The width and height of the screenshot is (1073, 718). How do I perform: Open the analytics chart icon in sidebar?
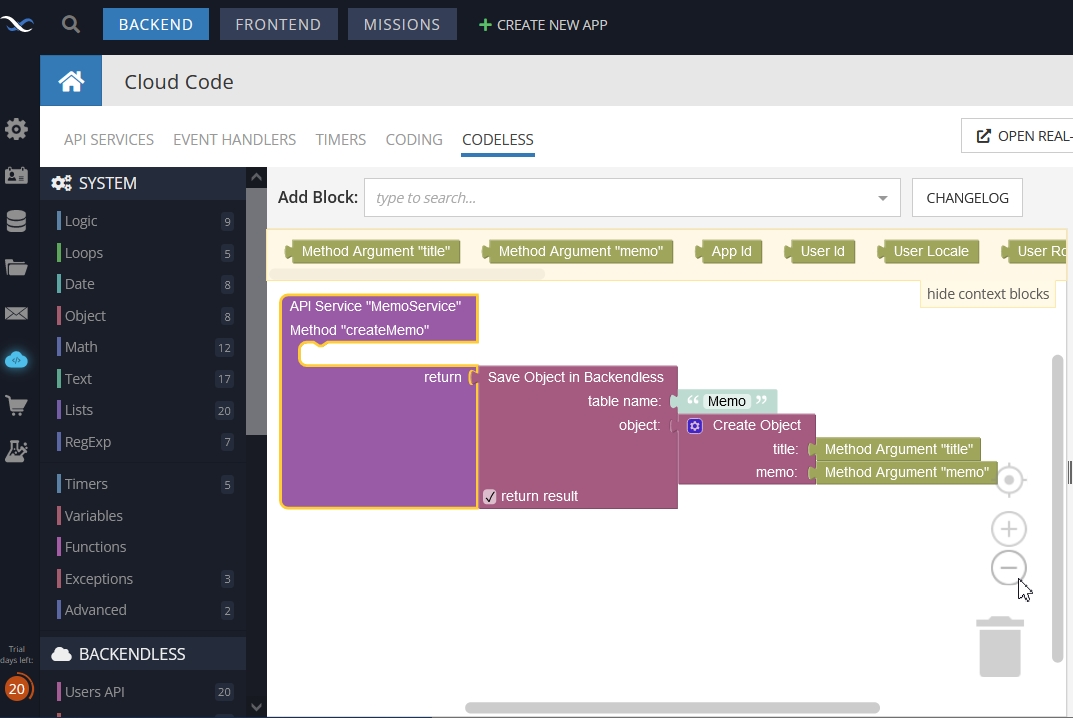(x=16, y=451)
